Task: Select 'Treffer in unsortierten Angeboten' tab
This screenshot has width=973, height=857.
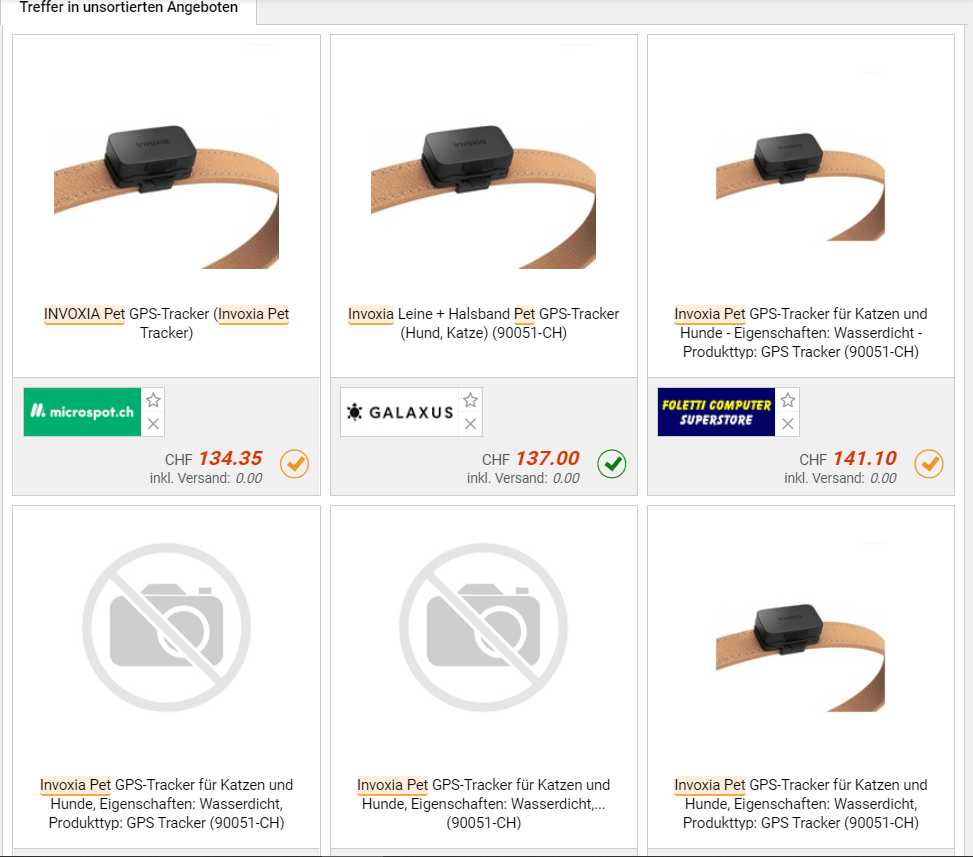Action: point(128,9)
